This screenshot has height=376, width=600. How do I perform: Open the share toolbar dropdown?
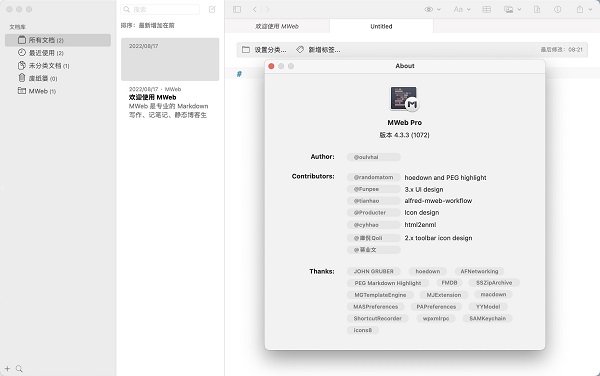[584, 9]
